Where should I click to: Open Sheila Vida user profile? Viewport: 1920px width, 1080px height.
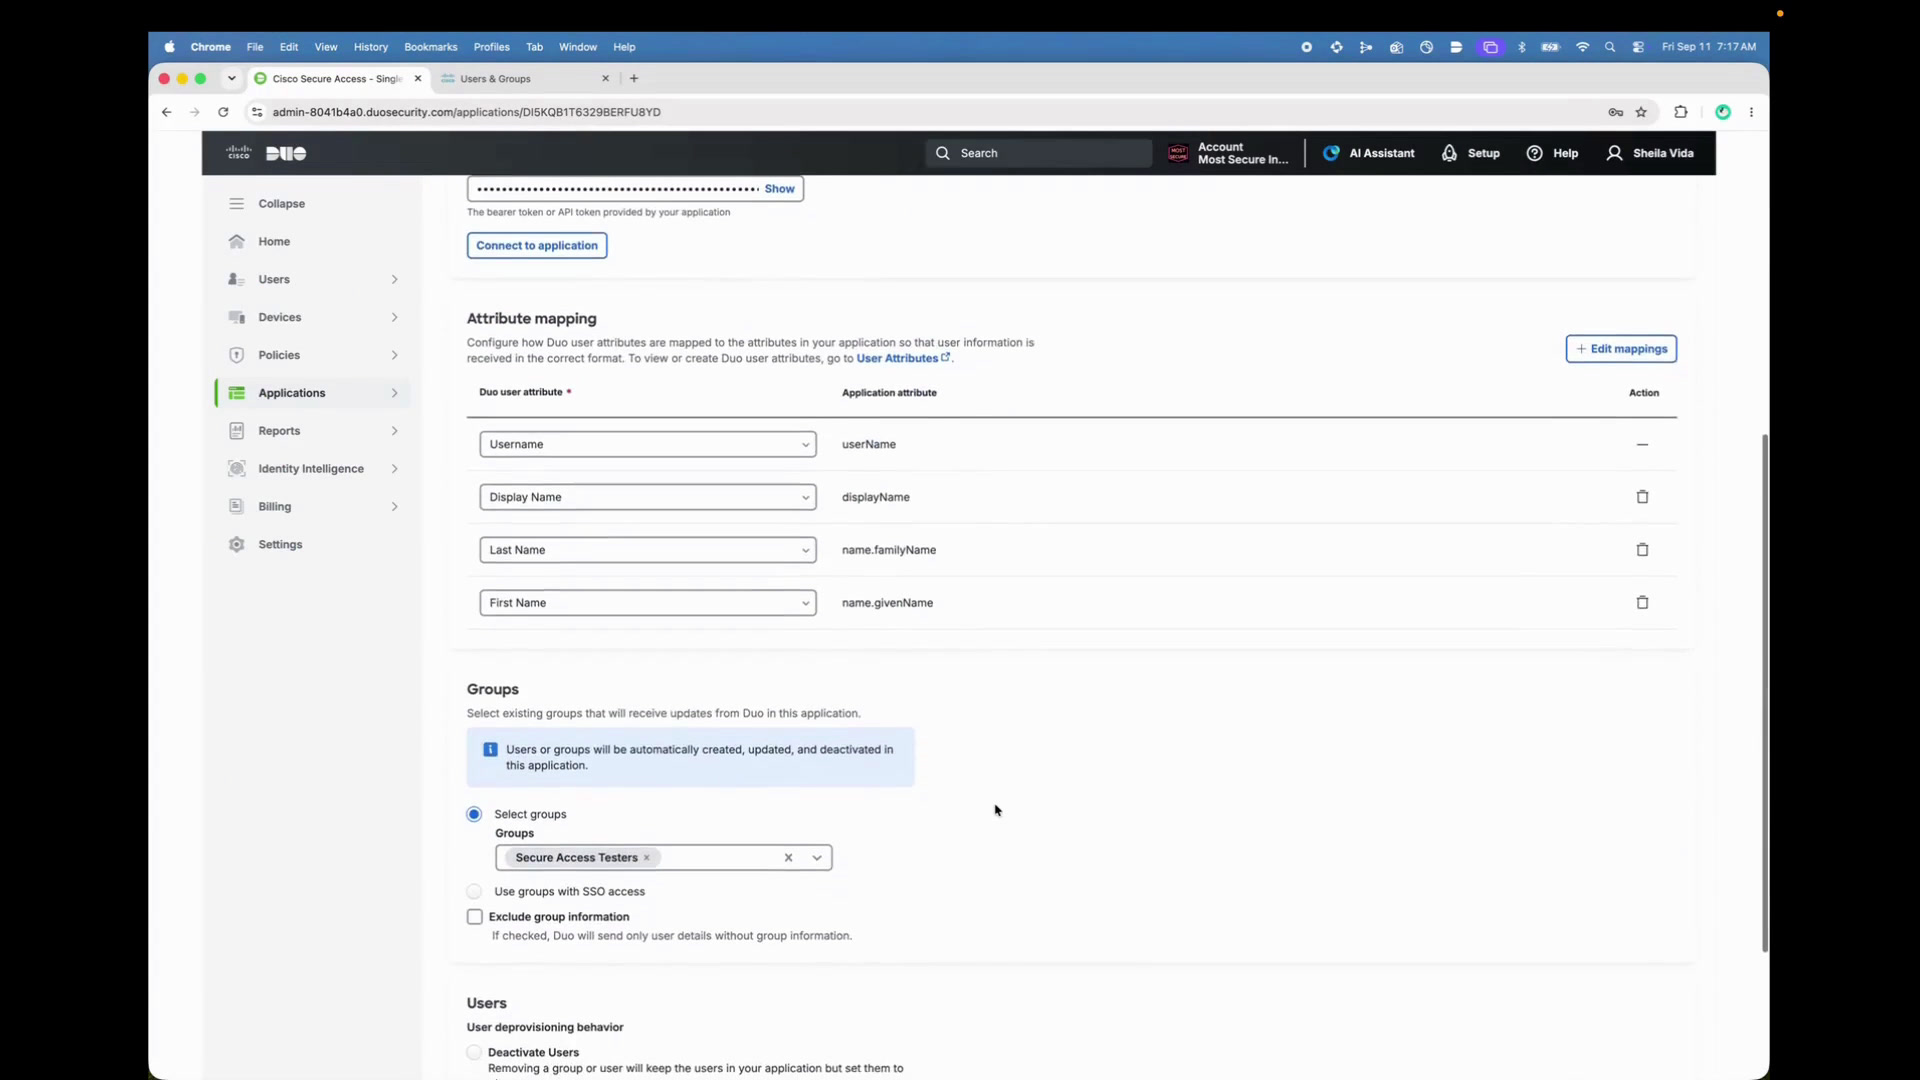coord(1650,153)
